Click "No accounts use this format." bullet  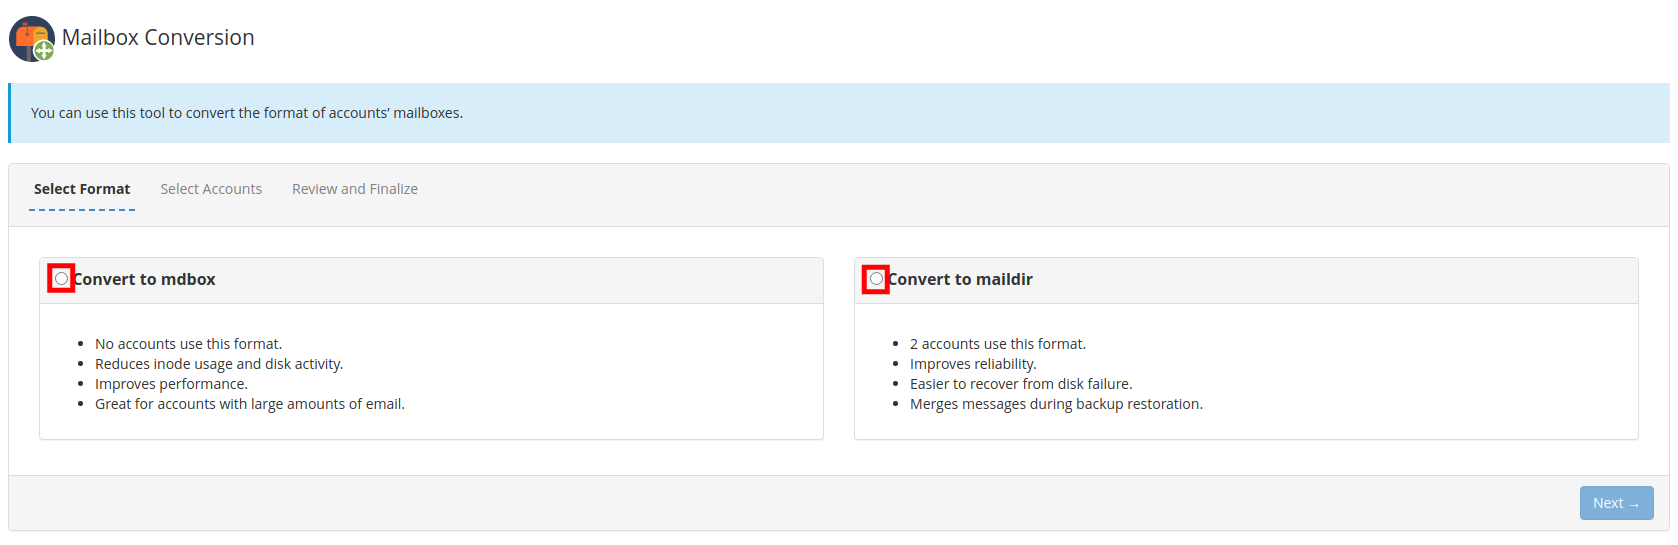(x=188, y=344)
